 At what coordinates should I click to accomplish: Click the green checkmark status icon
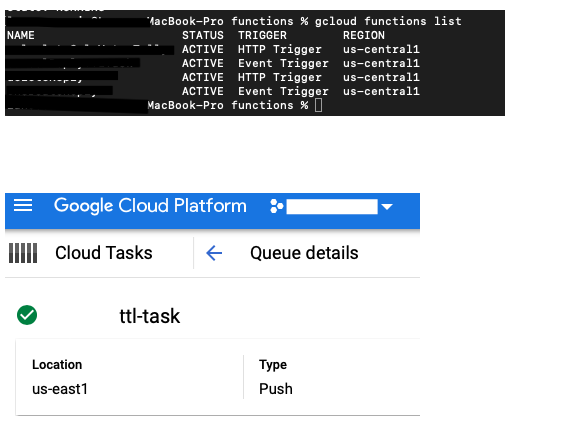coord(27,315)
